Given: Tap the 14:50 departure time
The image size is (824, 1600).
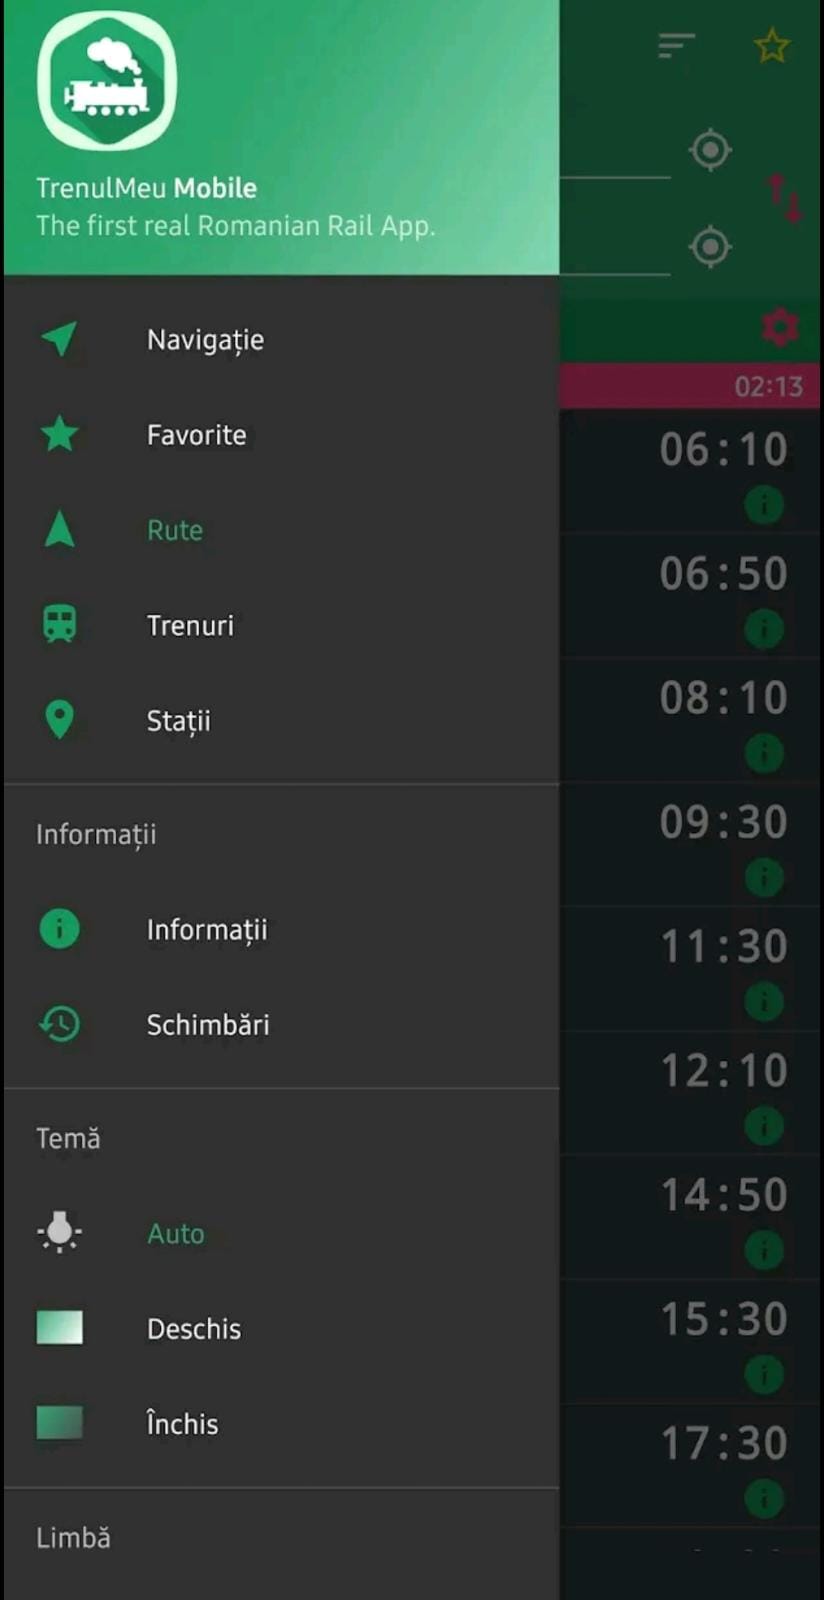Looking at the screenshot, I should 724,1195.
